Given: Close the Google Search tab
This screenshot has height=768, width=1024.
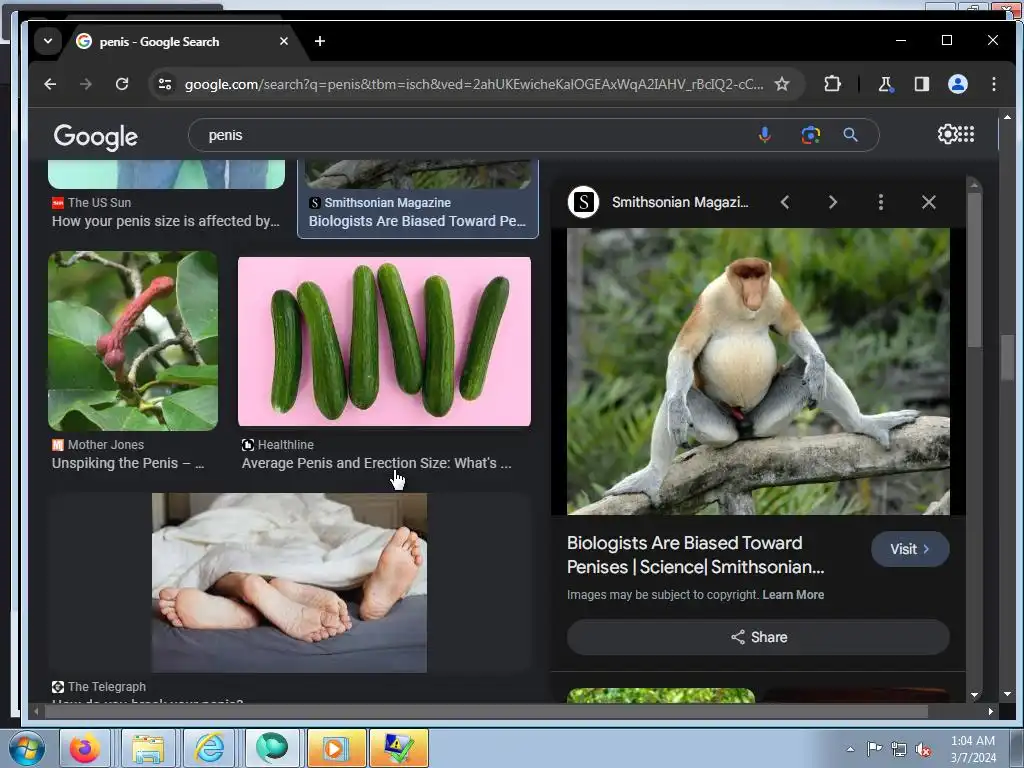Looking at the screenshot, I should coord(283,41).
